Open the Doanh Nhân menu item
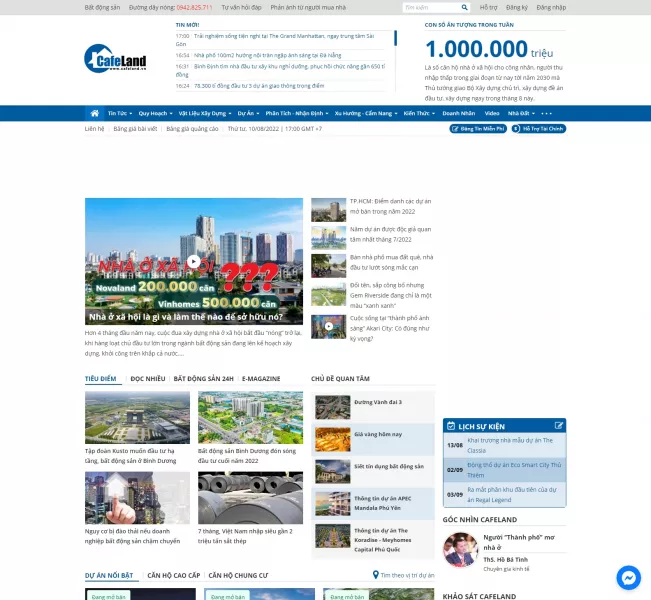Image resolution: width=651 pixels, height=600 pixels. point(458,113)
